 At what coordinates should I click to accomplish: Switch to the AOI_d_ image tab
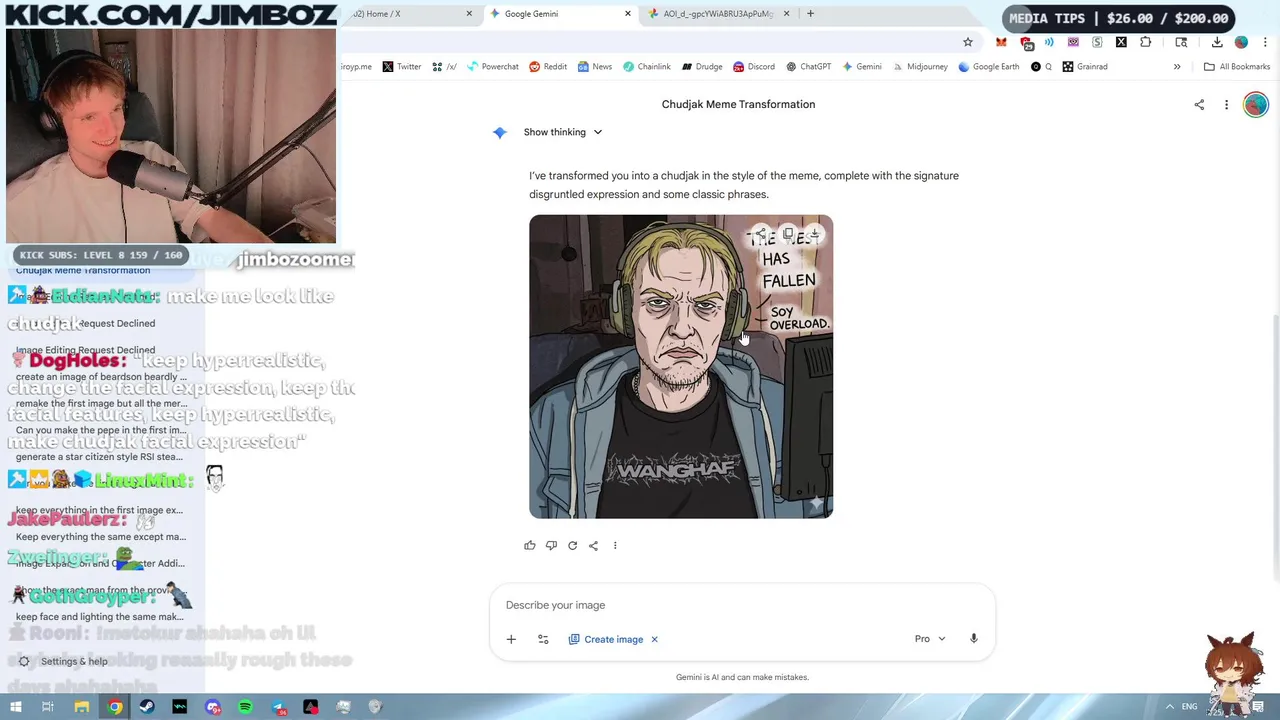pyautogui.click(x=718, y=14)
